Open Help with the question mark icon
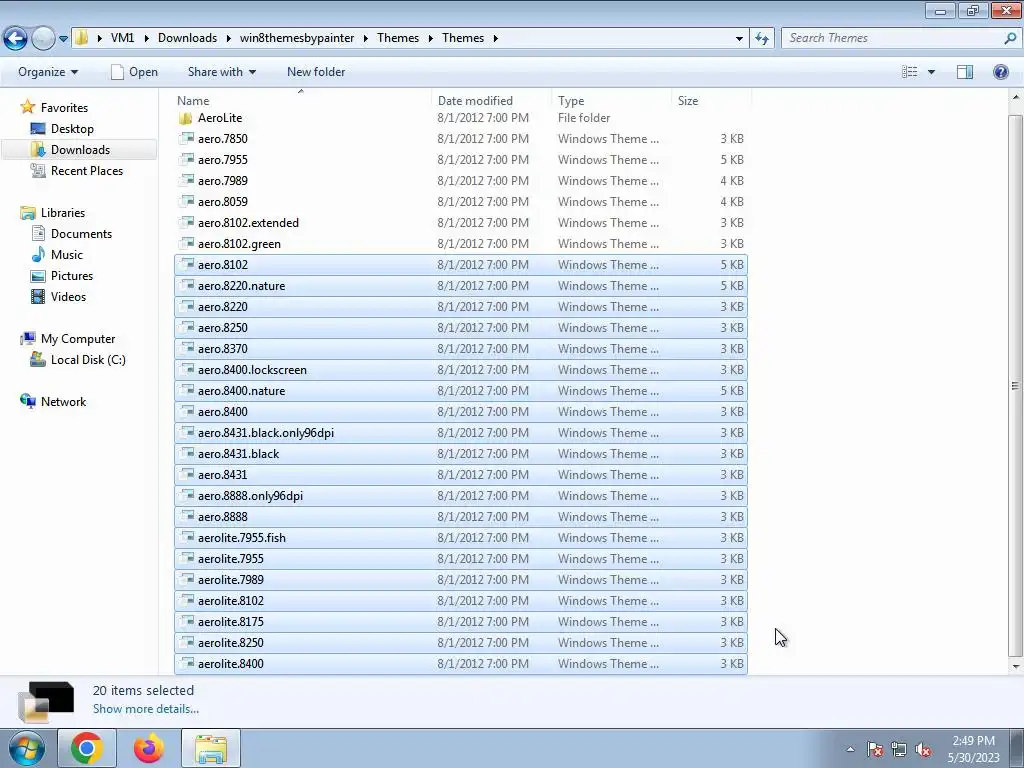Viewport: 1024px width, 768px height. pos(1000,72)
